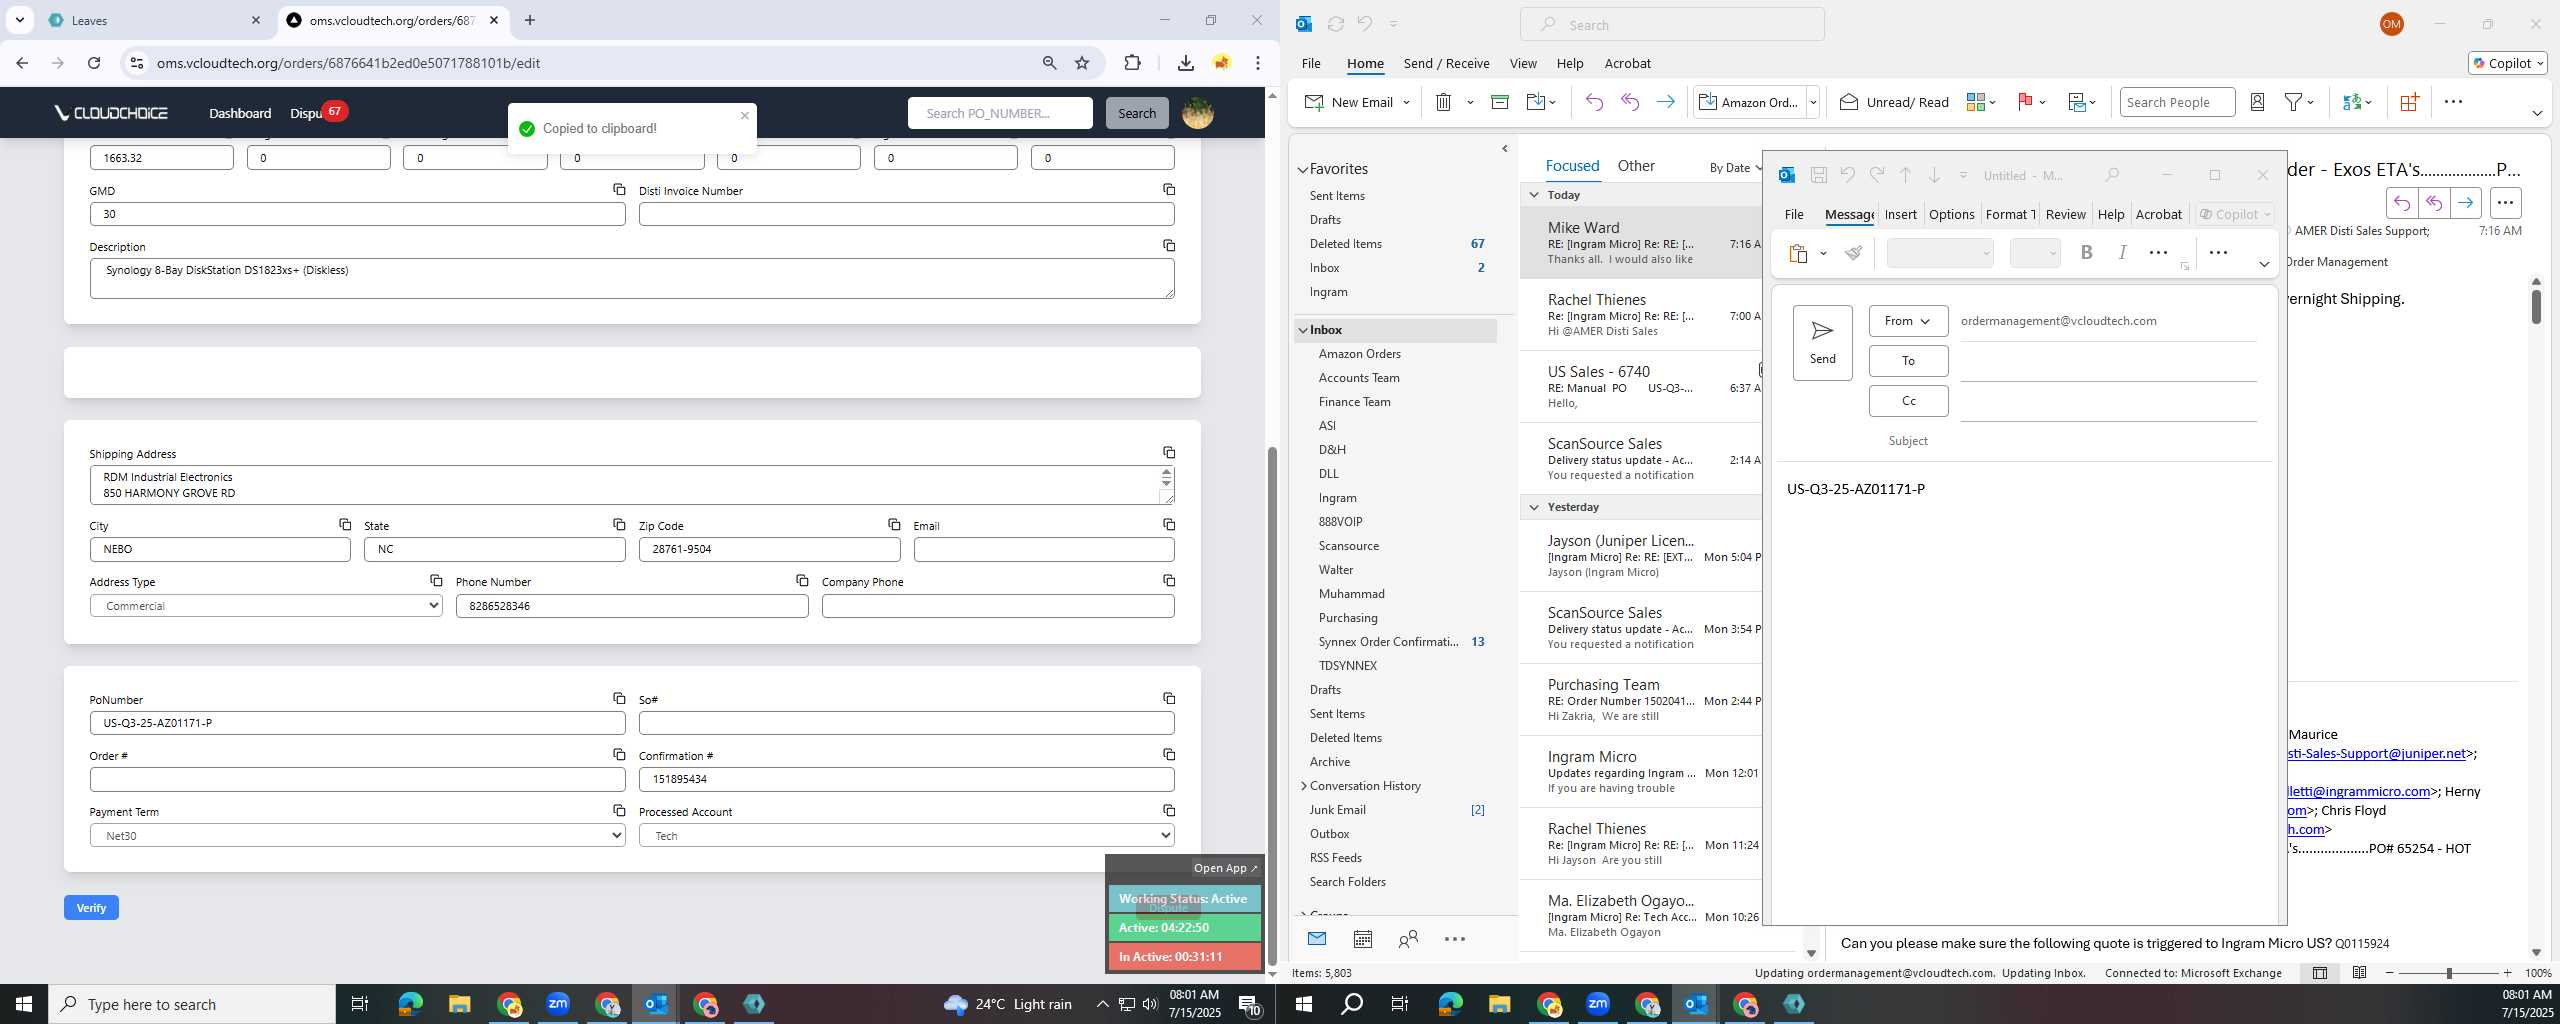This screenshot has height=1024, width=2560.
Task: Expand Conversation History folder
Action: [x=1303, y=786]
